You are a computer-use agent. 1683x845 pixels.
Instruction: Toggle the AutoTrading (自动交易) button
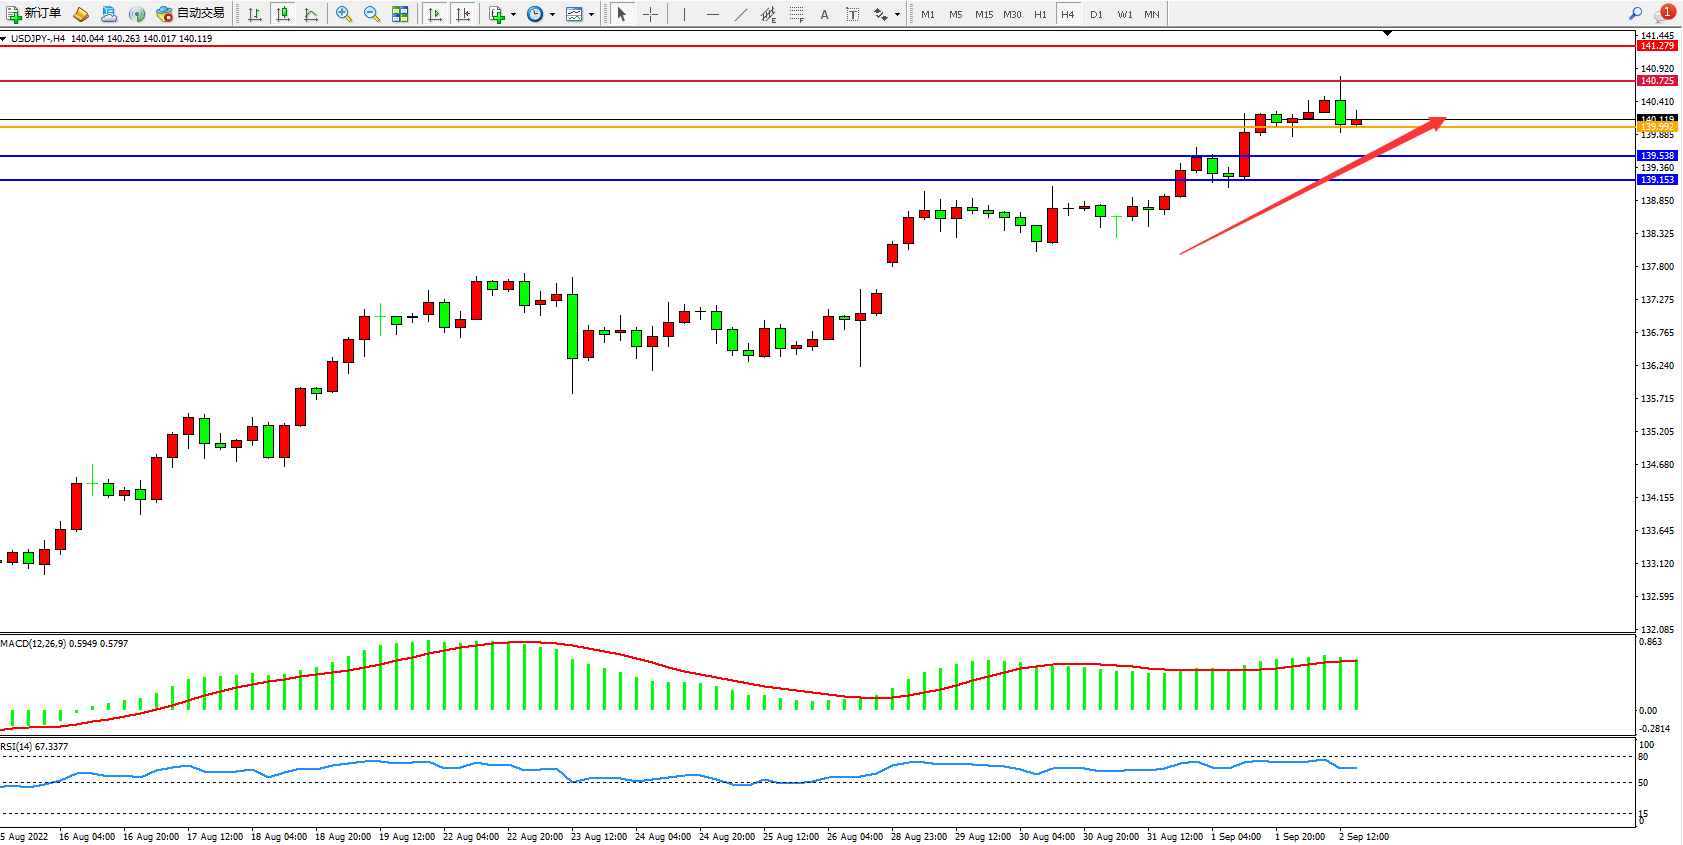tap(191, 14)
